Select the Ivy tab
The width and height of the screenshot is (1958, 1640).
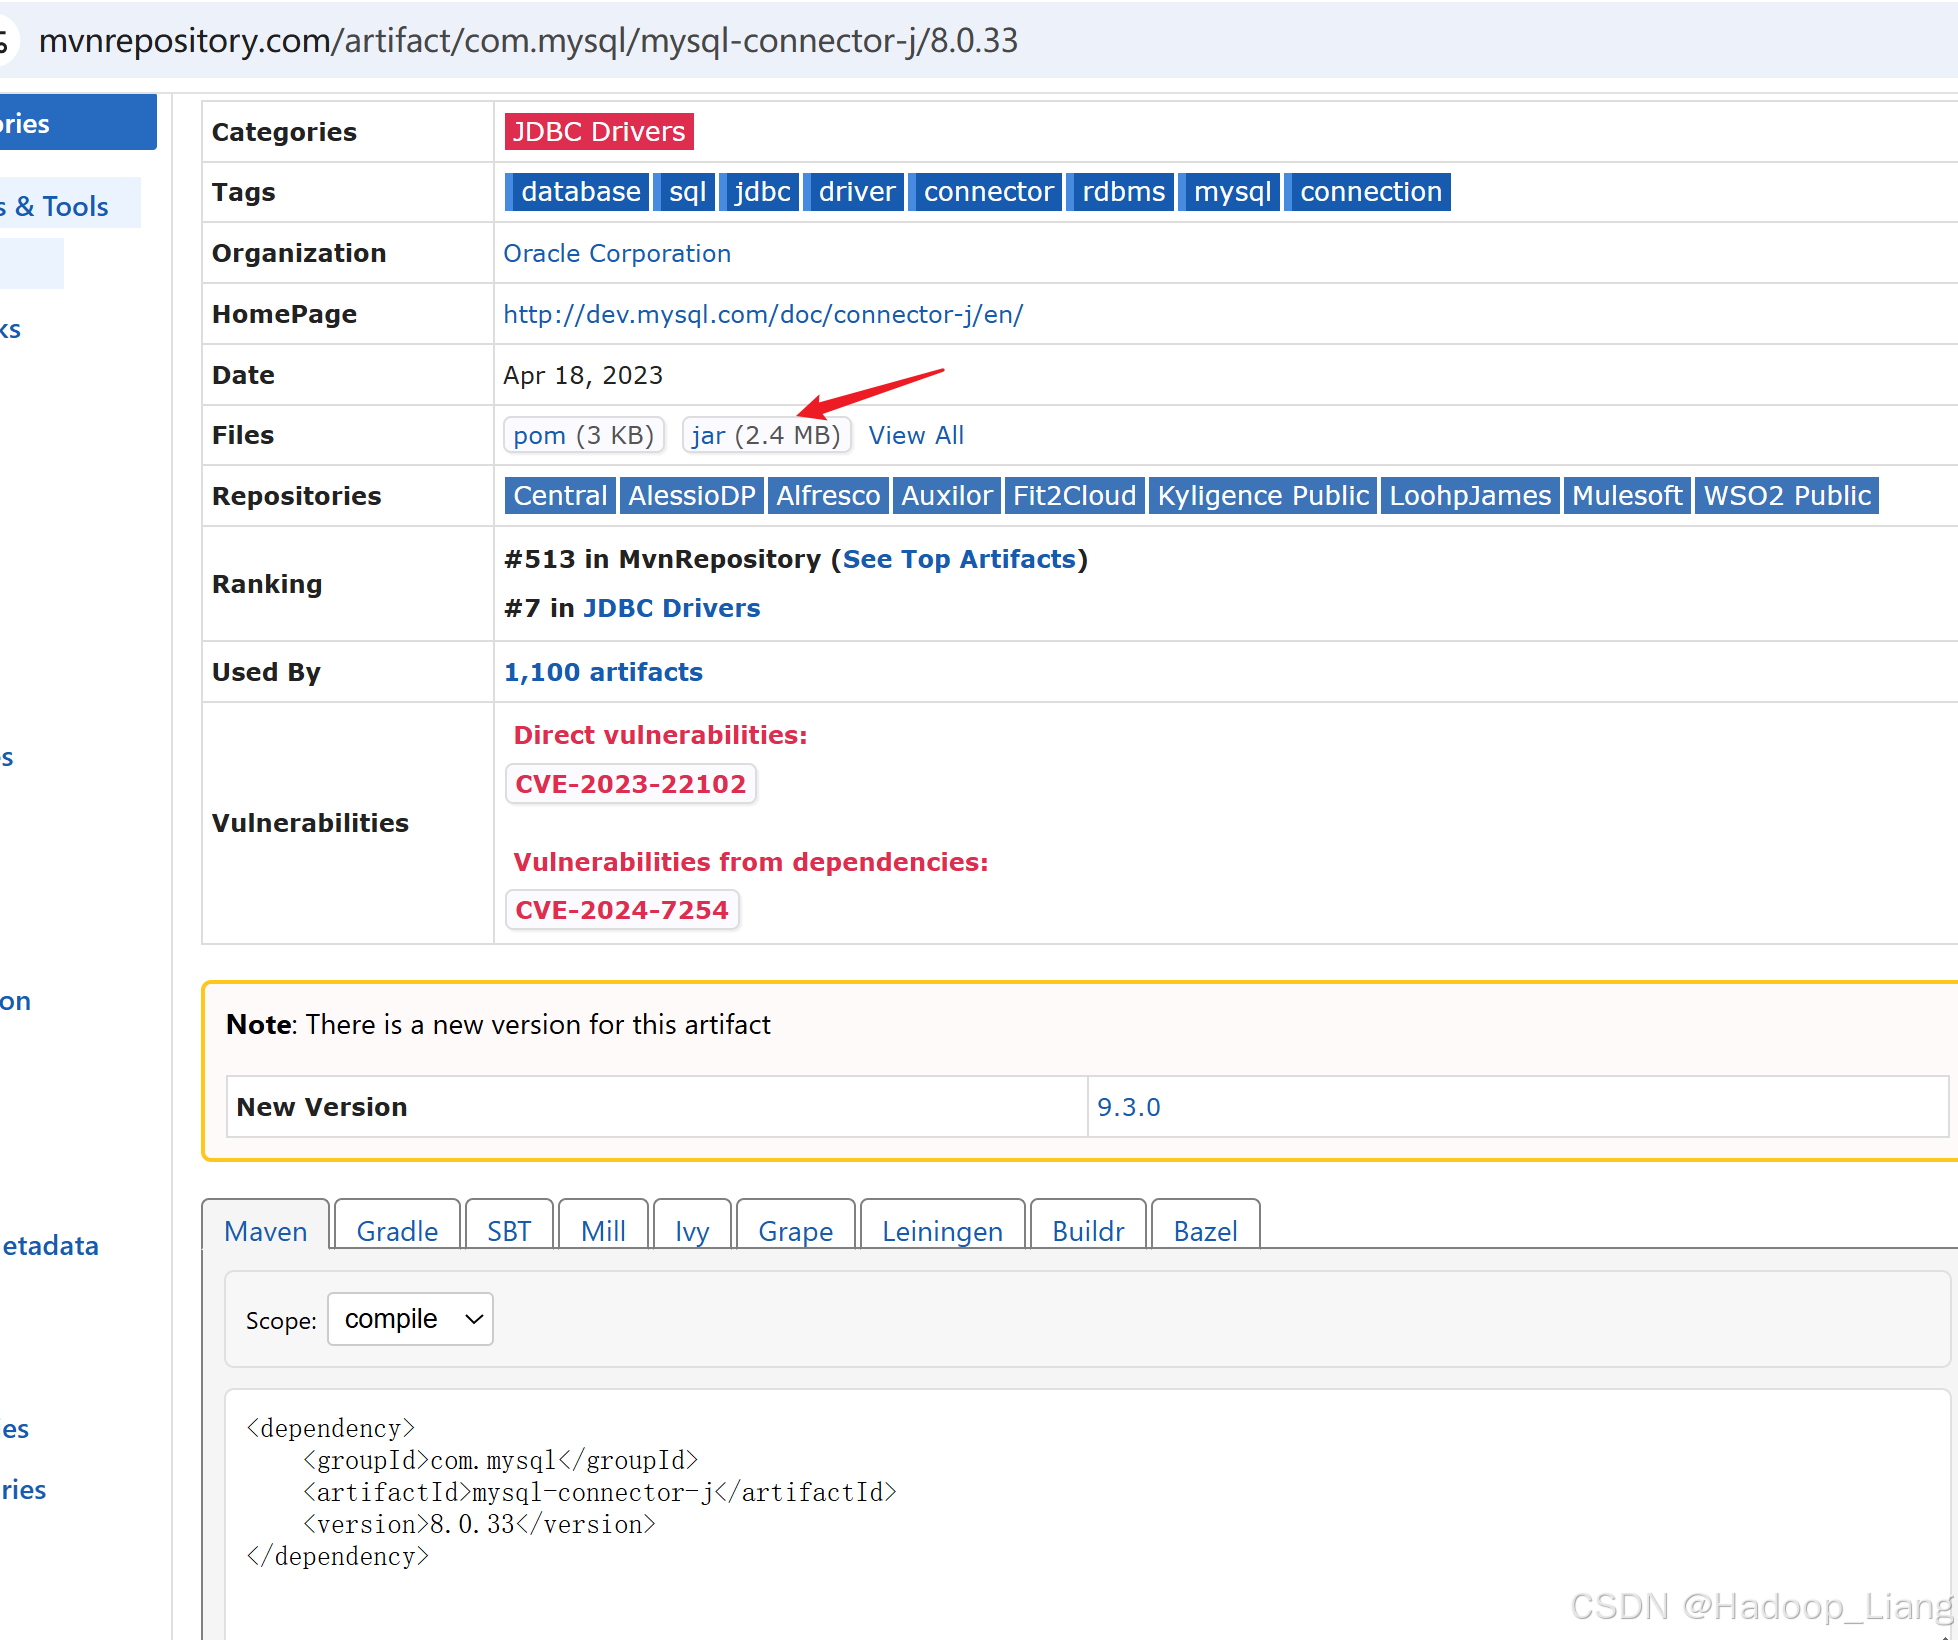692,1231
